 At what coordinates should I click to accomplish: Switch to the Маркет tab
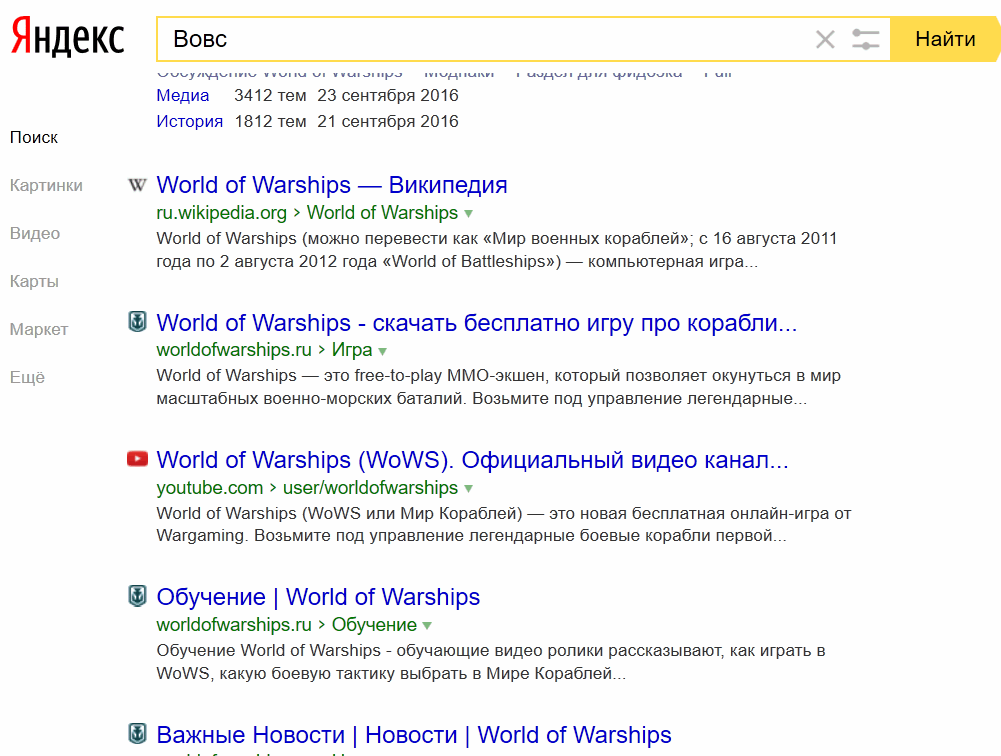[39, 329]
